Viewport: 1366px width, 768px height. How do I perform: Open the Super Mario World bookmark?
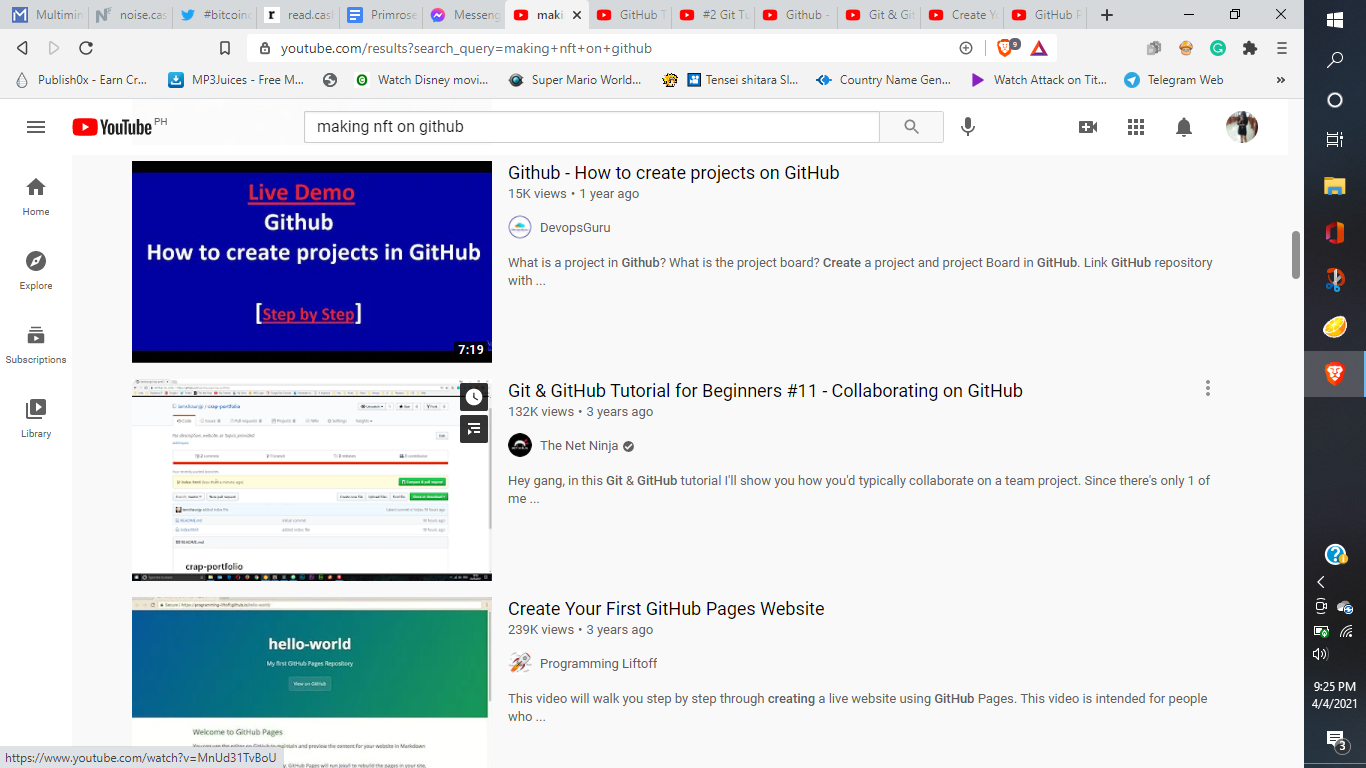(575, 80)
